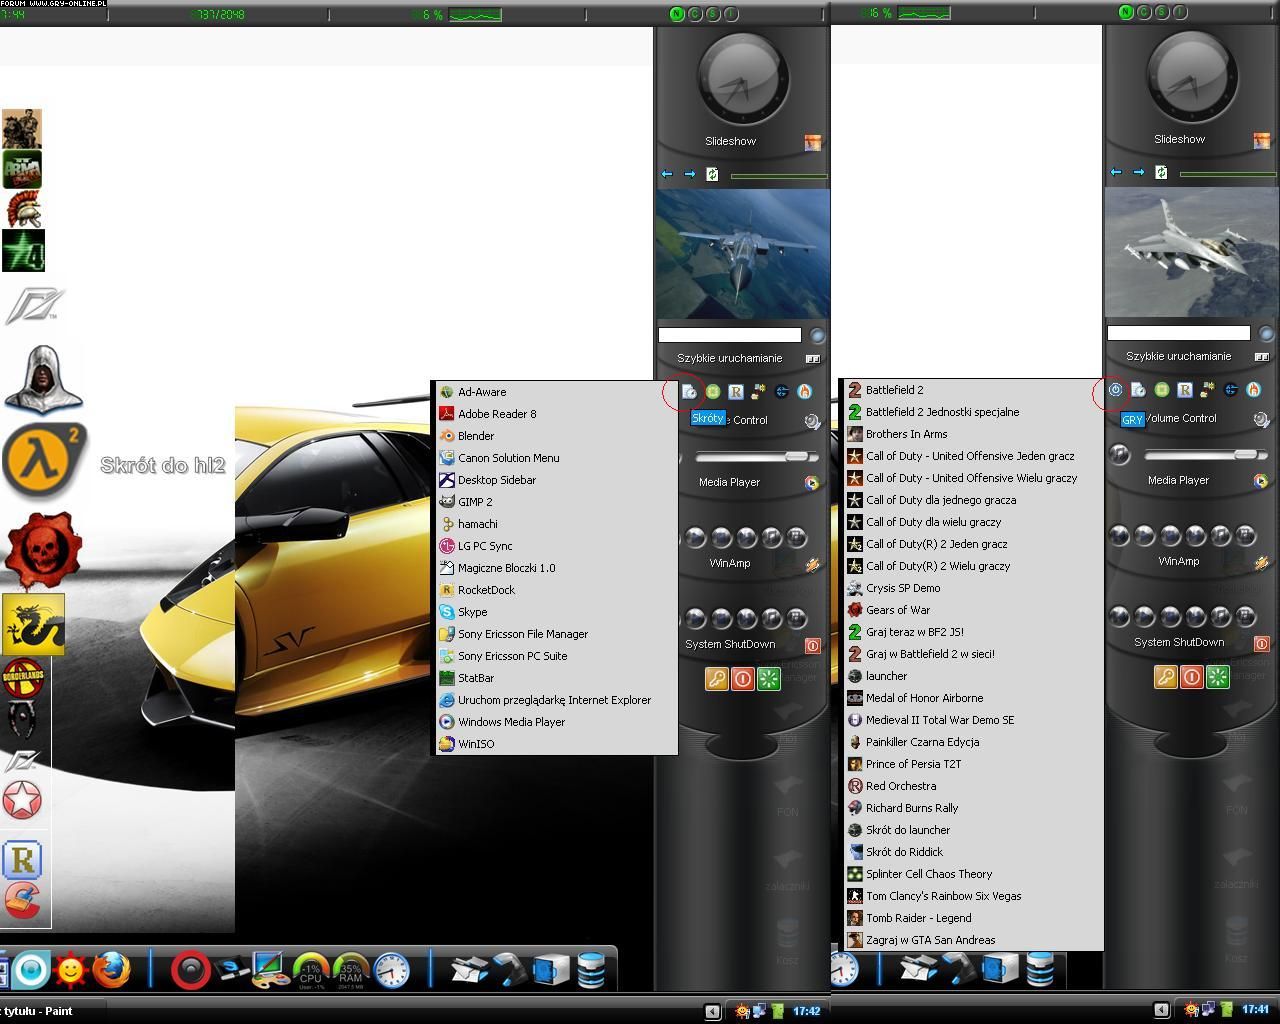Click the left Media Player header icon
Image resolution: width=1280 pixels, height=1024 pixels.
pos(812,483)
